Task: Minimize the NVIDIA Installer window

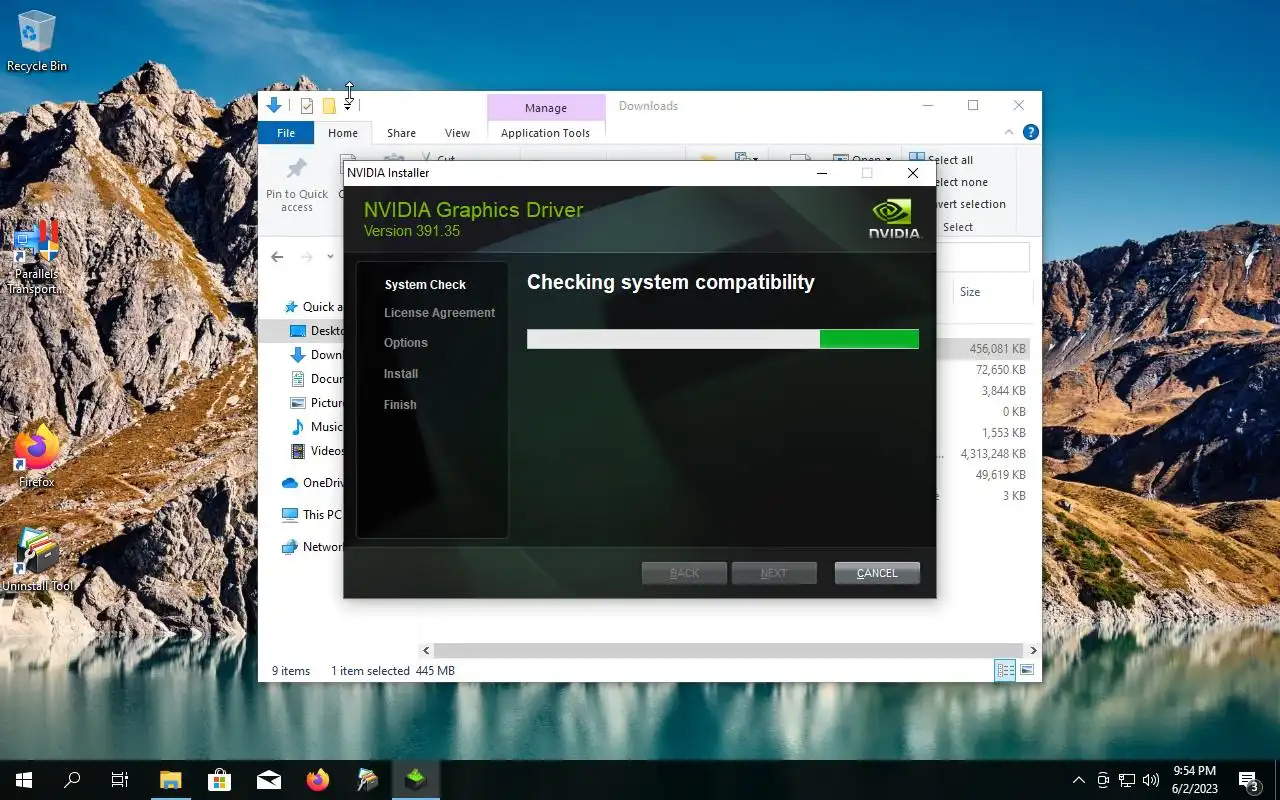Action: [x=822, y=173]
